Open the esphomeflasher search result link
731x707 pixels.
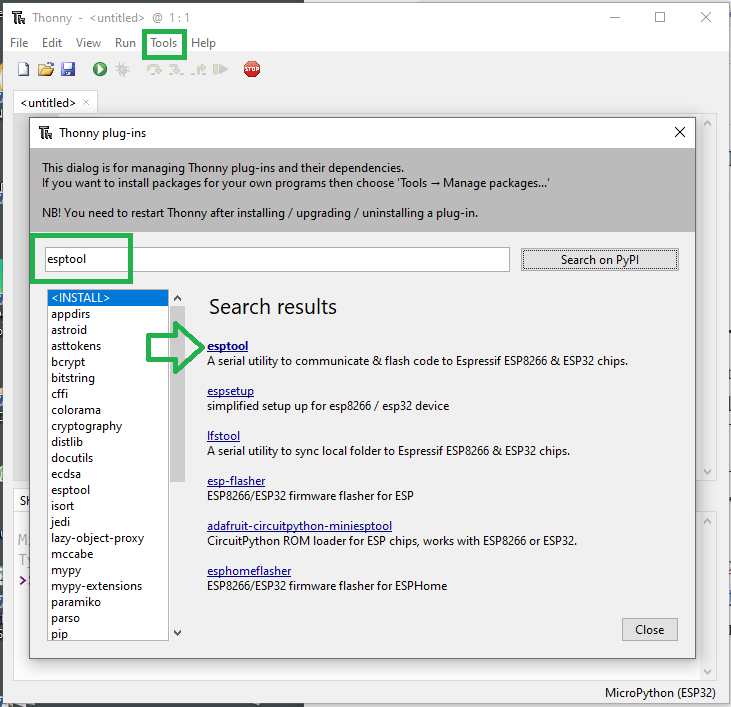pos(249,571)
